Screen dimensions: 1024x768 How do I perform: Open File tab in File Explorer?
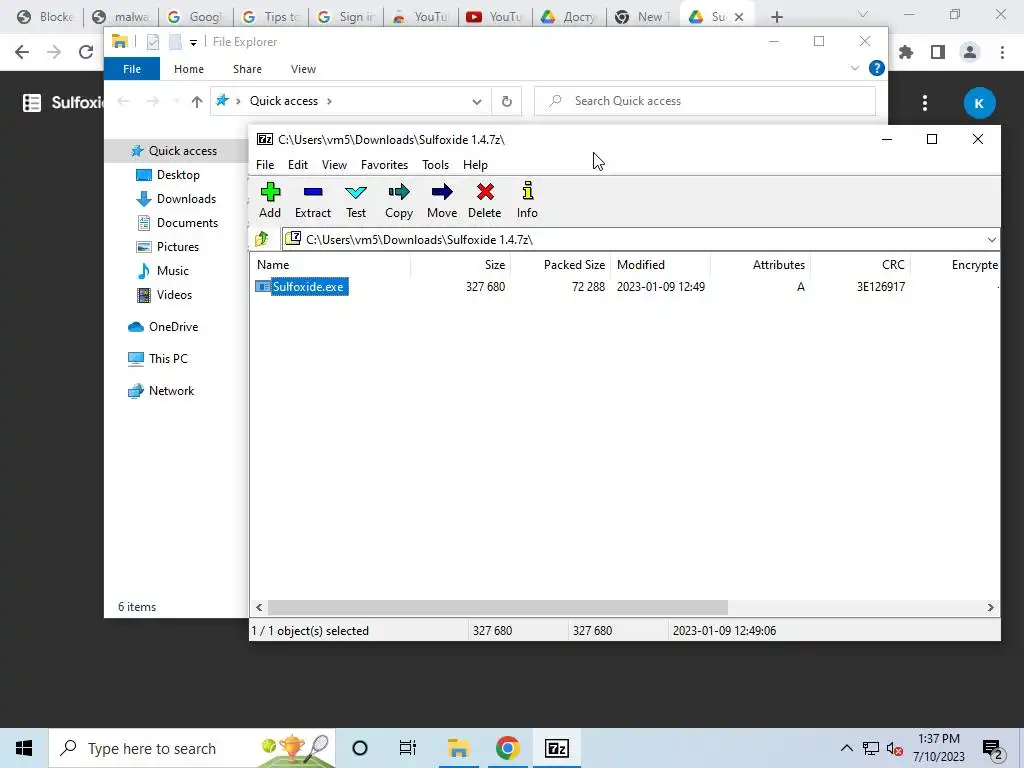tap(132, 69)
